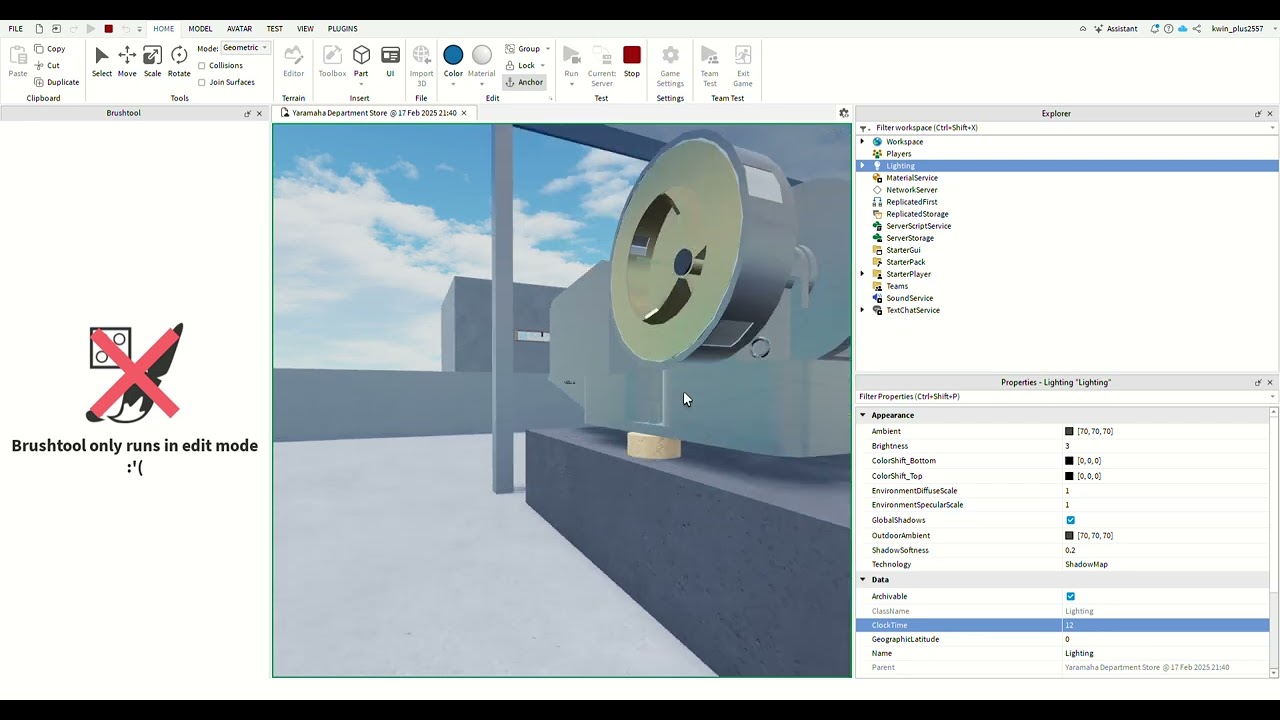Open Game Settings
This screenshot has width=1280, height=720.
[670, 66]
